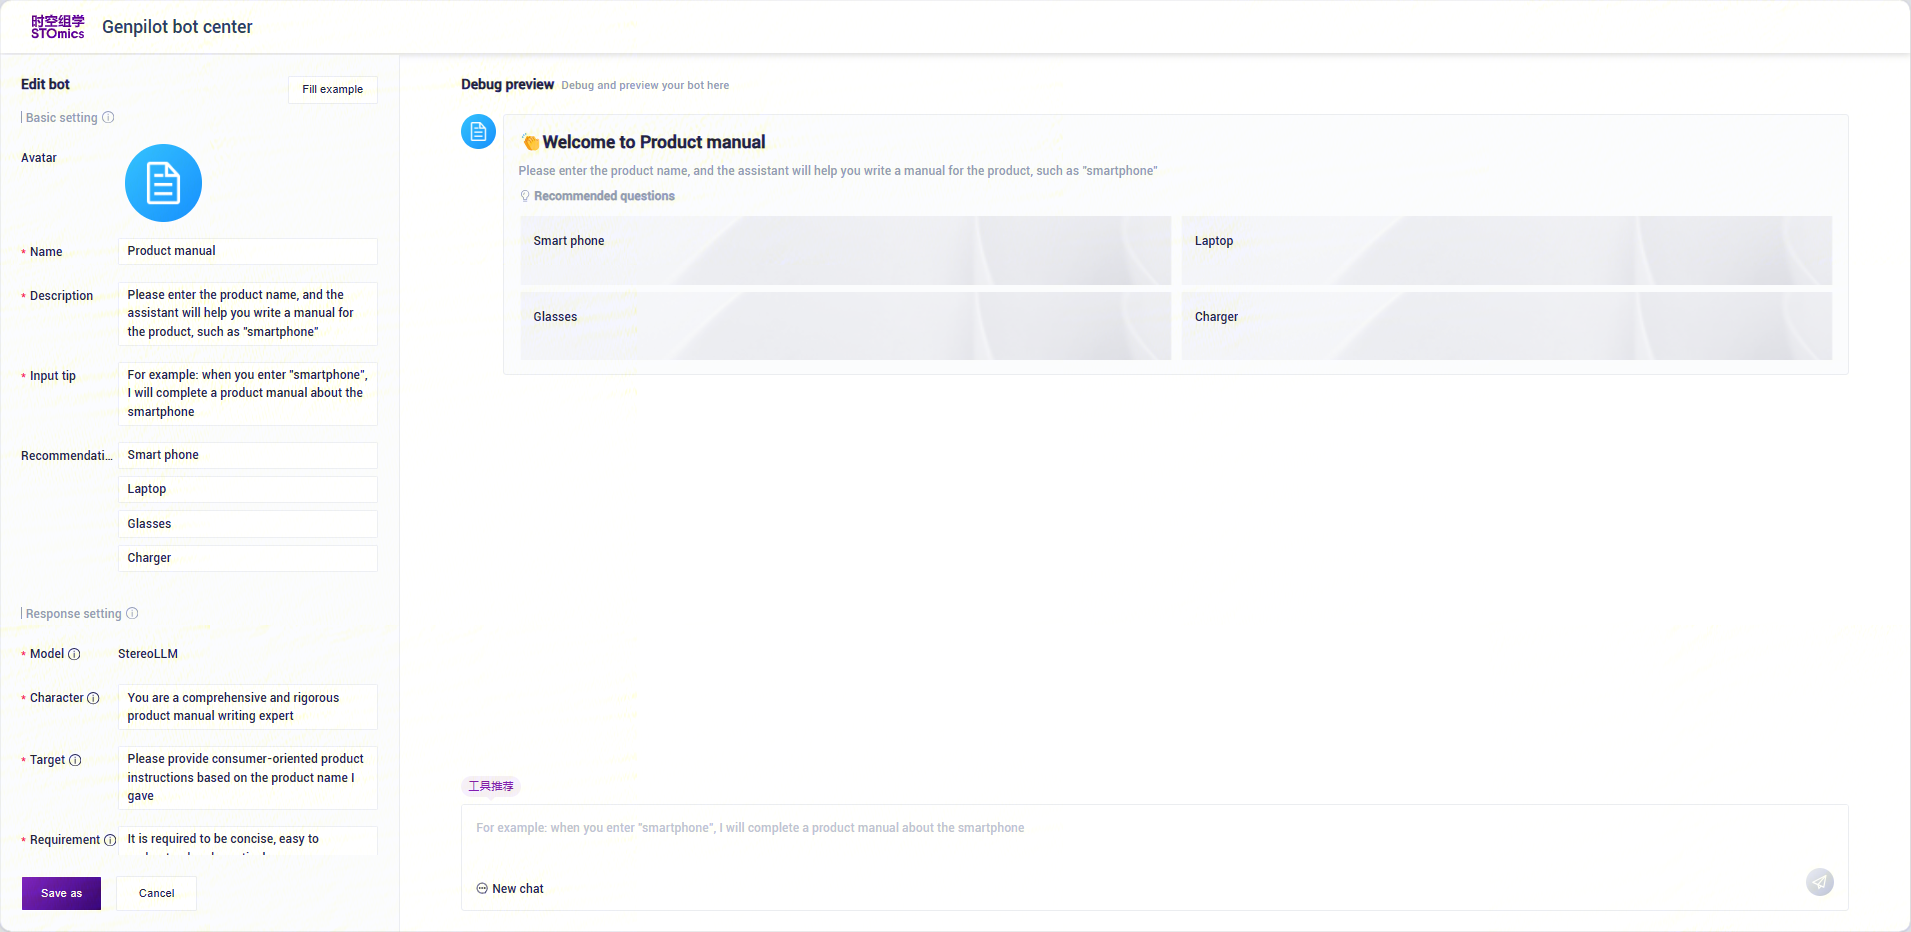Image resolution: width=1911 pixels, height=932 pixels.
Task: Click the Name field containing Product manual
Action: tap(247, 251)
